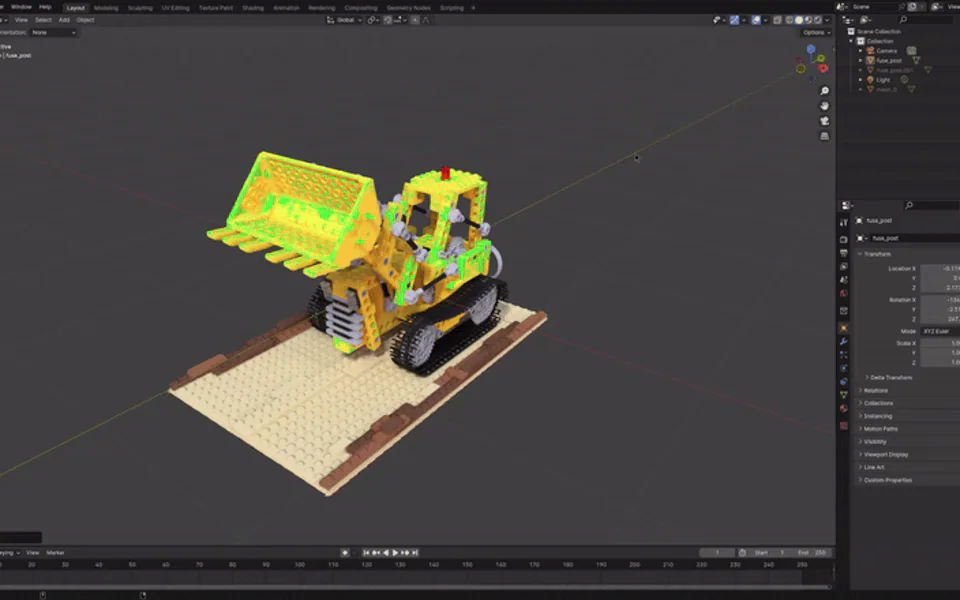Open the viewport Add menu
The image size is (960, 600).
[64, 20]
